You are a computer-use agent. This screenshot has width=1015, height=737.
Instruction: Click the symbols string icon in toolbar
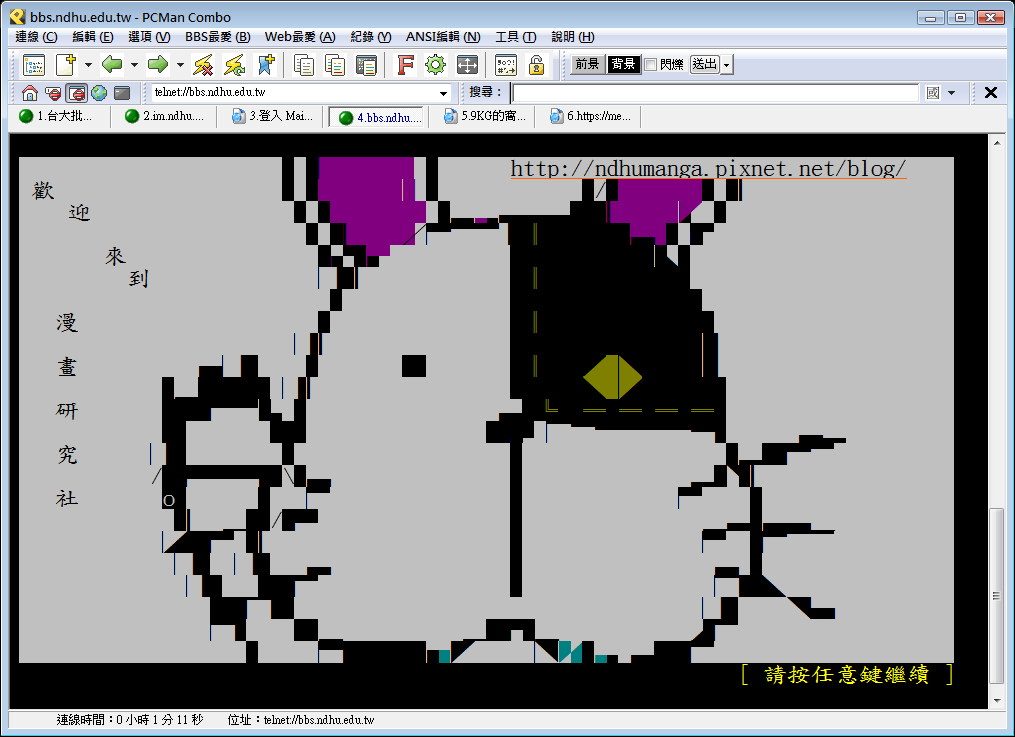(x=506, y=65)
